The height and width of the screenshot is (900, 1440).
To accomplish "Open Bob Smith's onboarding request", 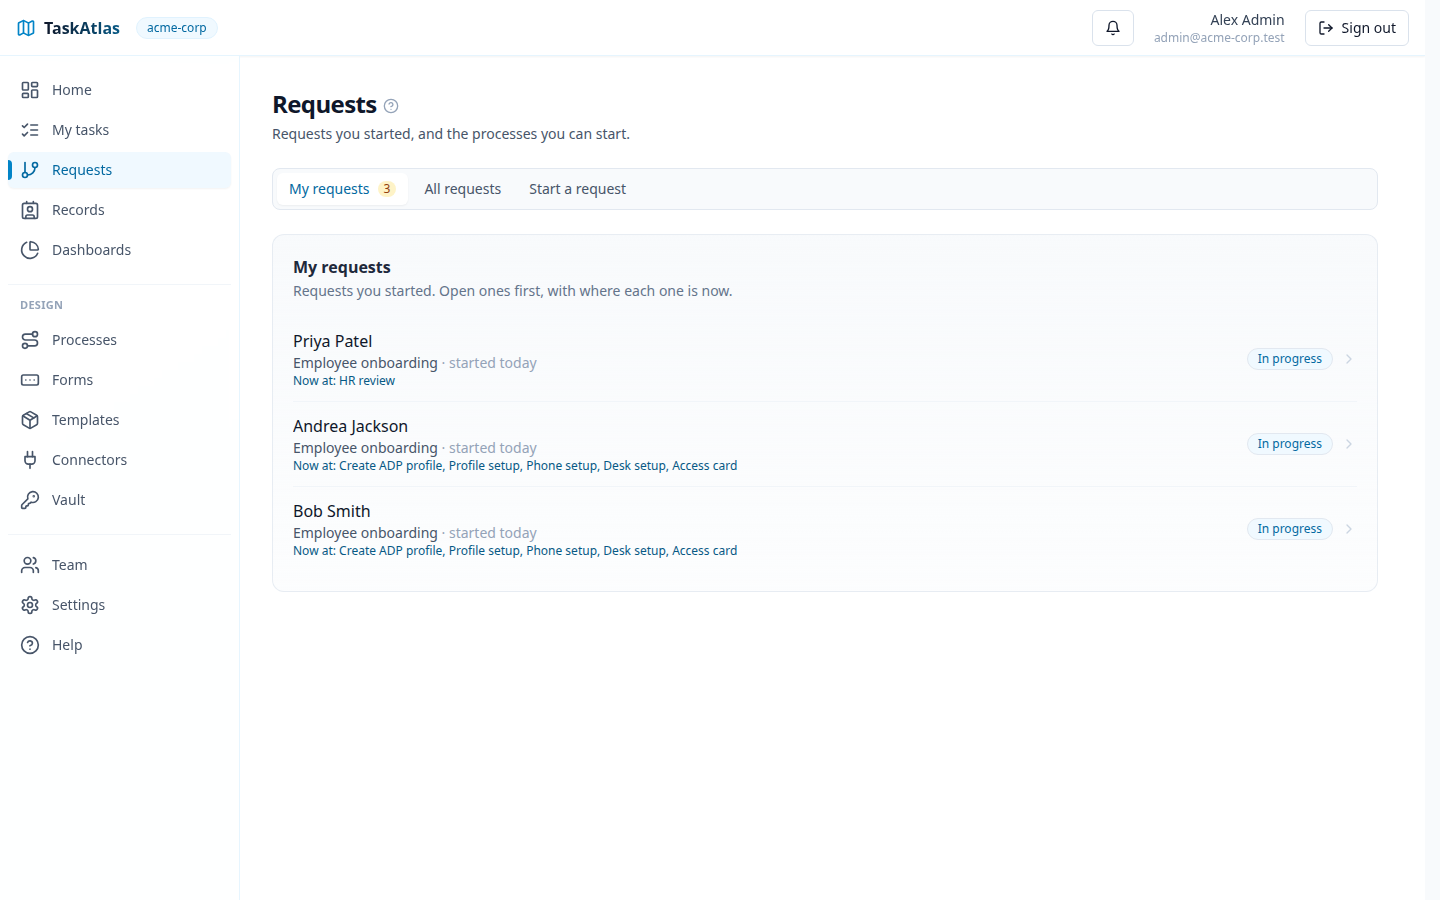I will point(825,529).
